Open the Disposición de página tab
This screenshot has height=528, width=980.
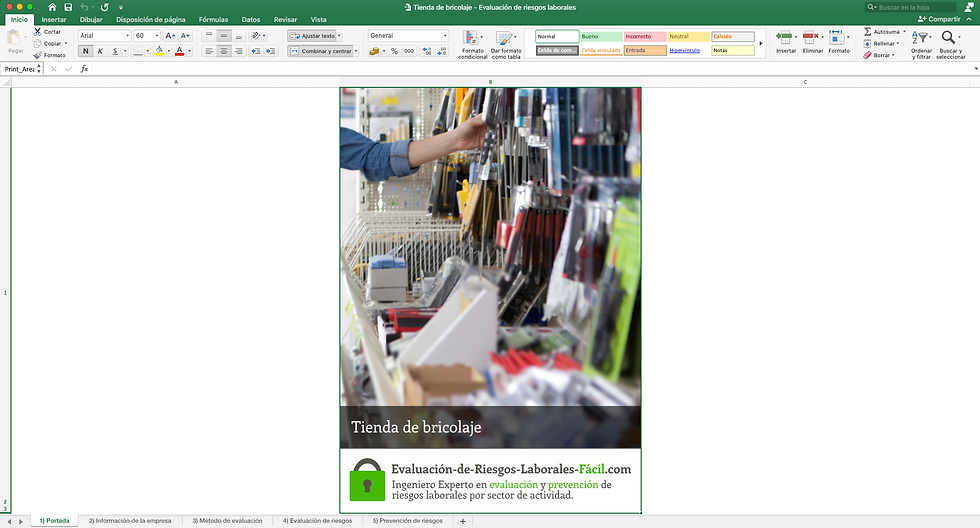click(x=151, y=19)
